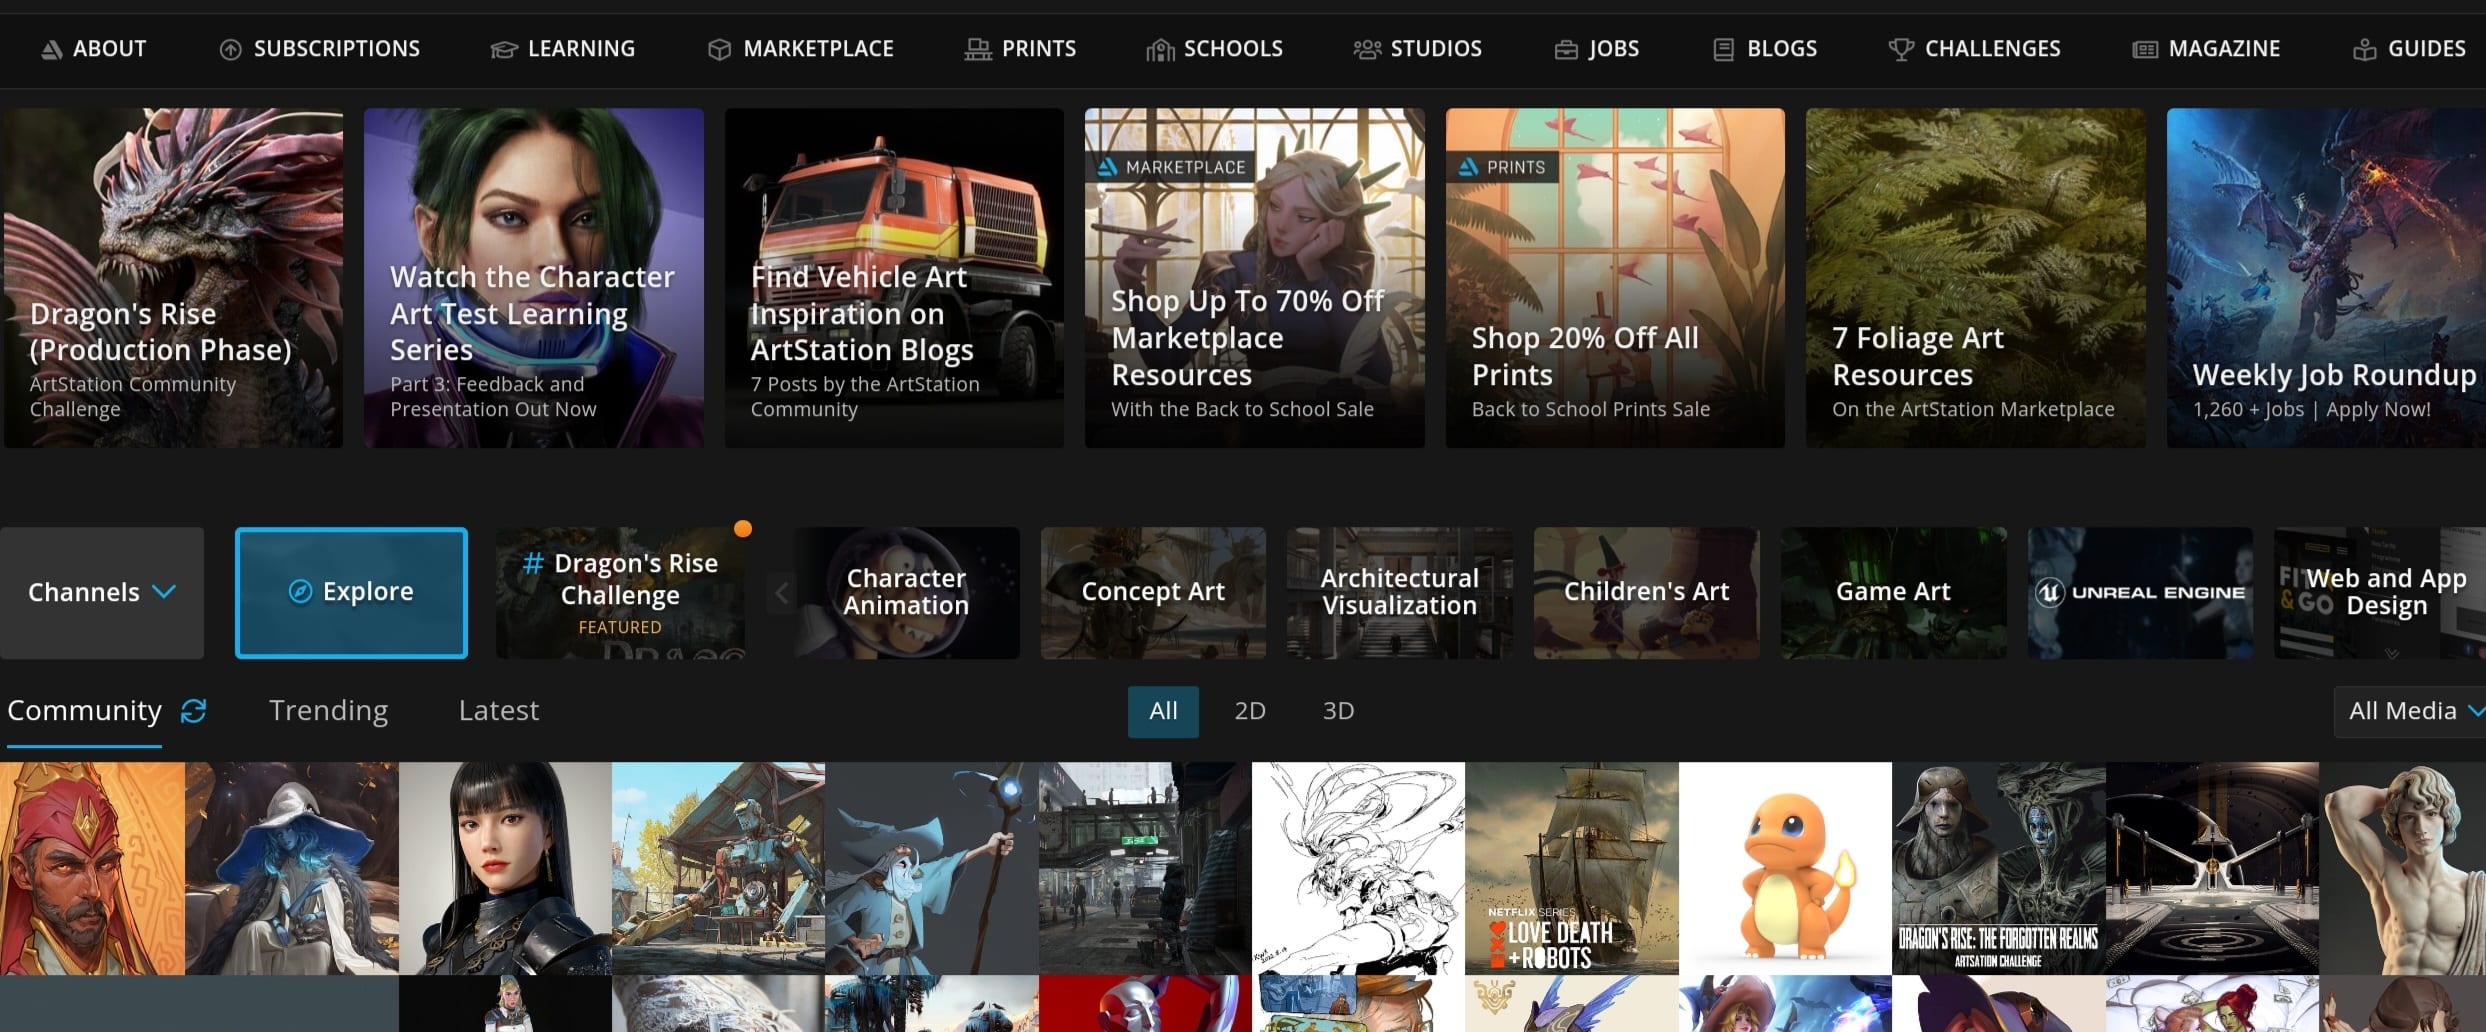The width and height of the screenshot is (2486, 1032).
Task: Click the Unreal Engine logo icon
Action: click(x=2049, y=592)
